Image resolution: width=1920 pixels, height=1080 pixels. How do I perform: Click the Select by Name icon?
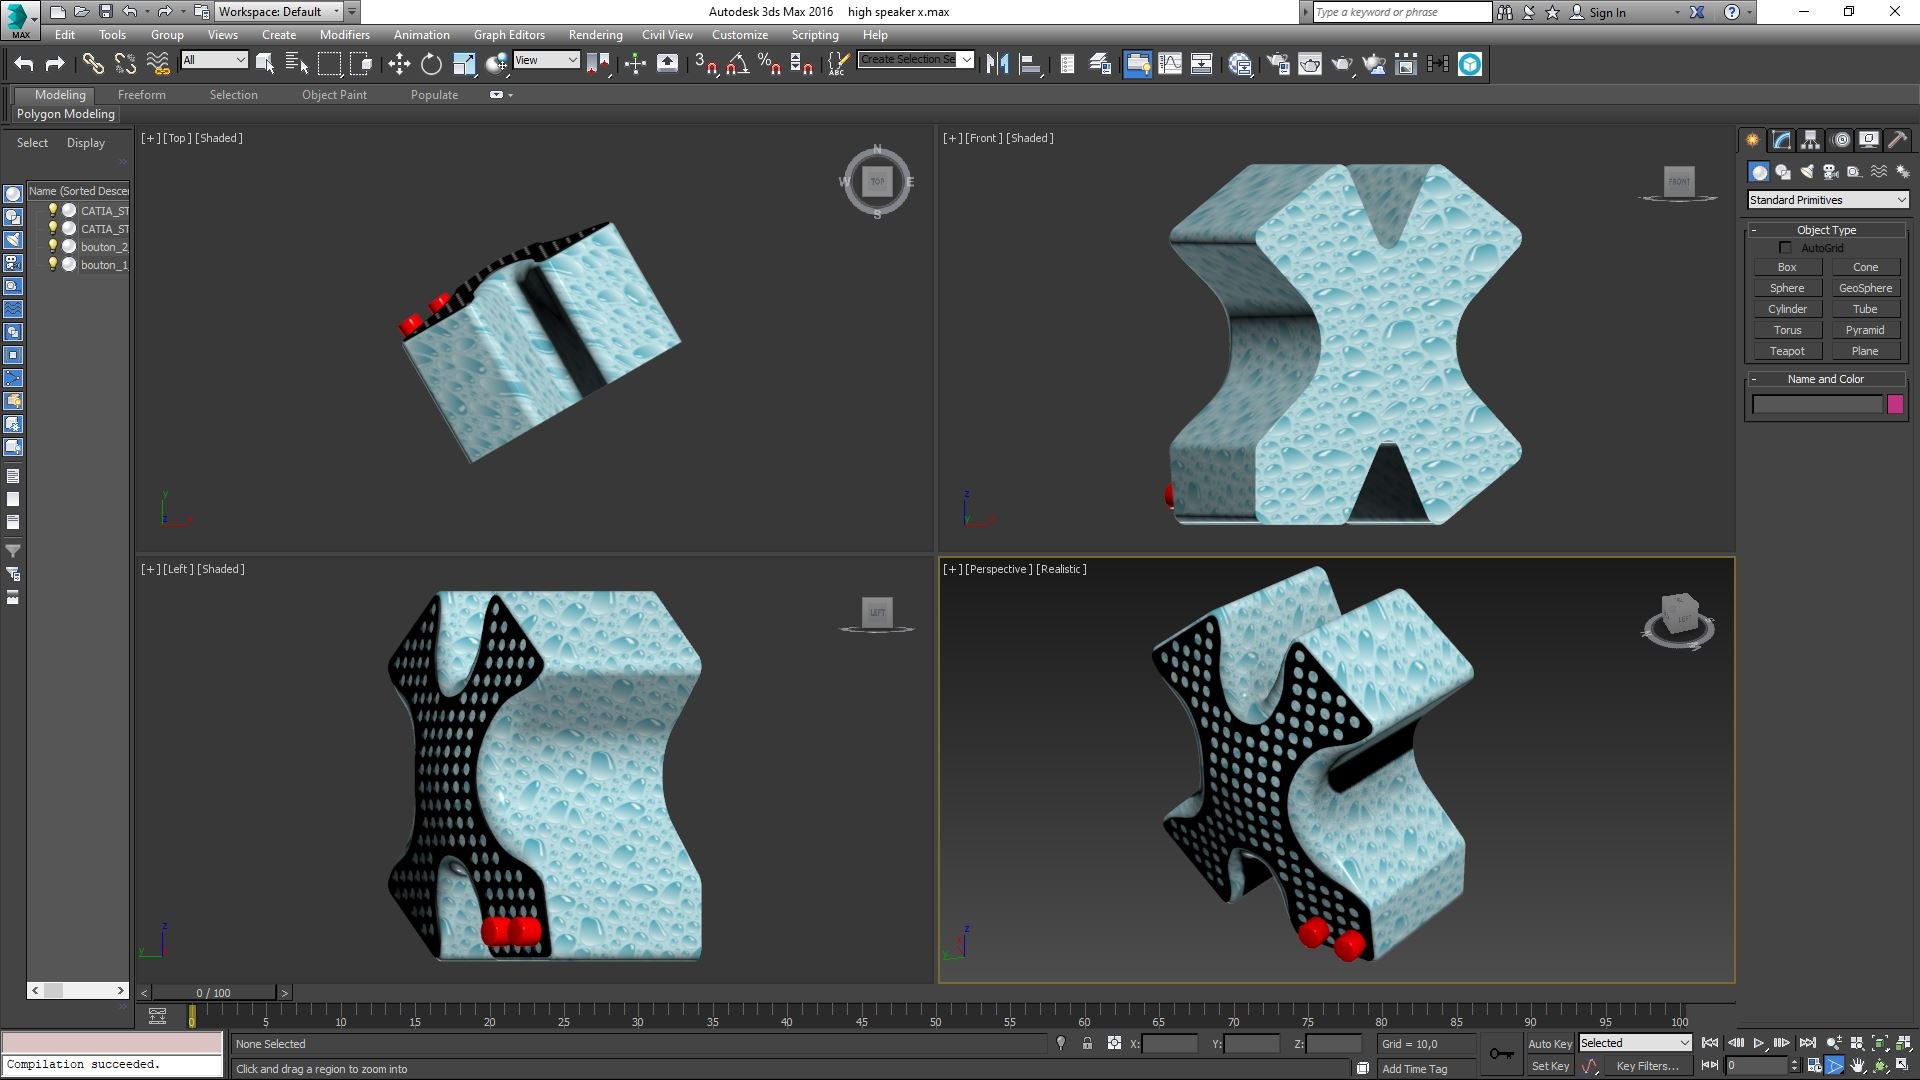[297, 64]
